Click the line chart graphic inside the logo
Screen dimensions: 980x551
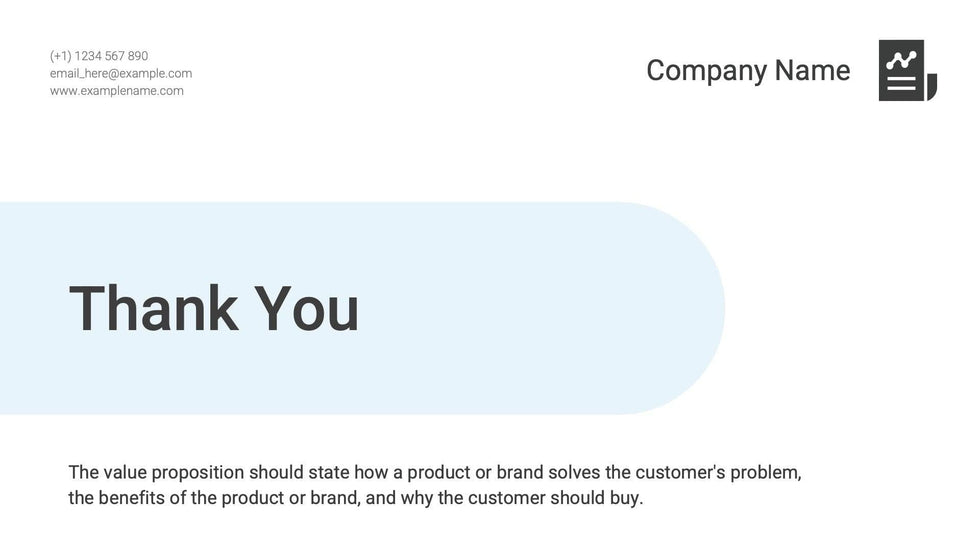[901, 60]
